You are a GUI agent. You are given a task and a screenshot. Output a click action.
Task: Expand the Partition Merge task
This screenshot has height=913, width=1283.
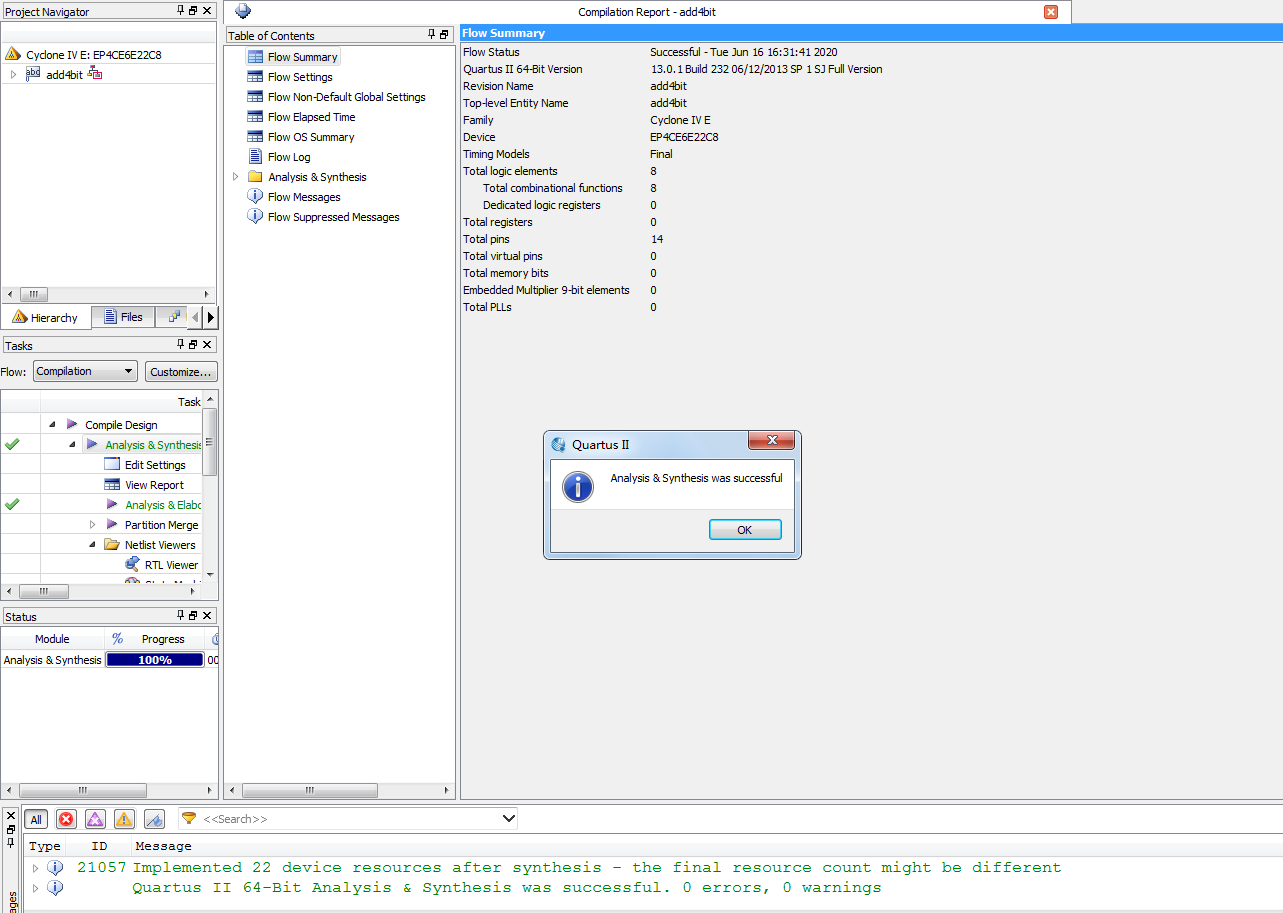(x=93, y=525)
